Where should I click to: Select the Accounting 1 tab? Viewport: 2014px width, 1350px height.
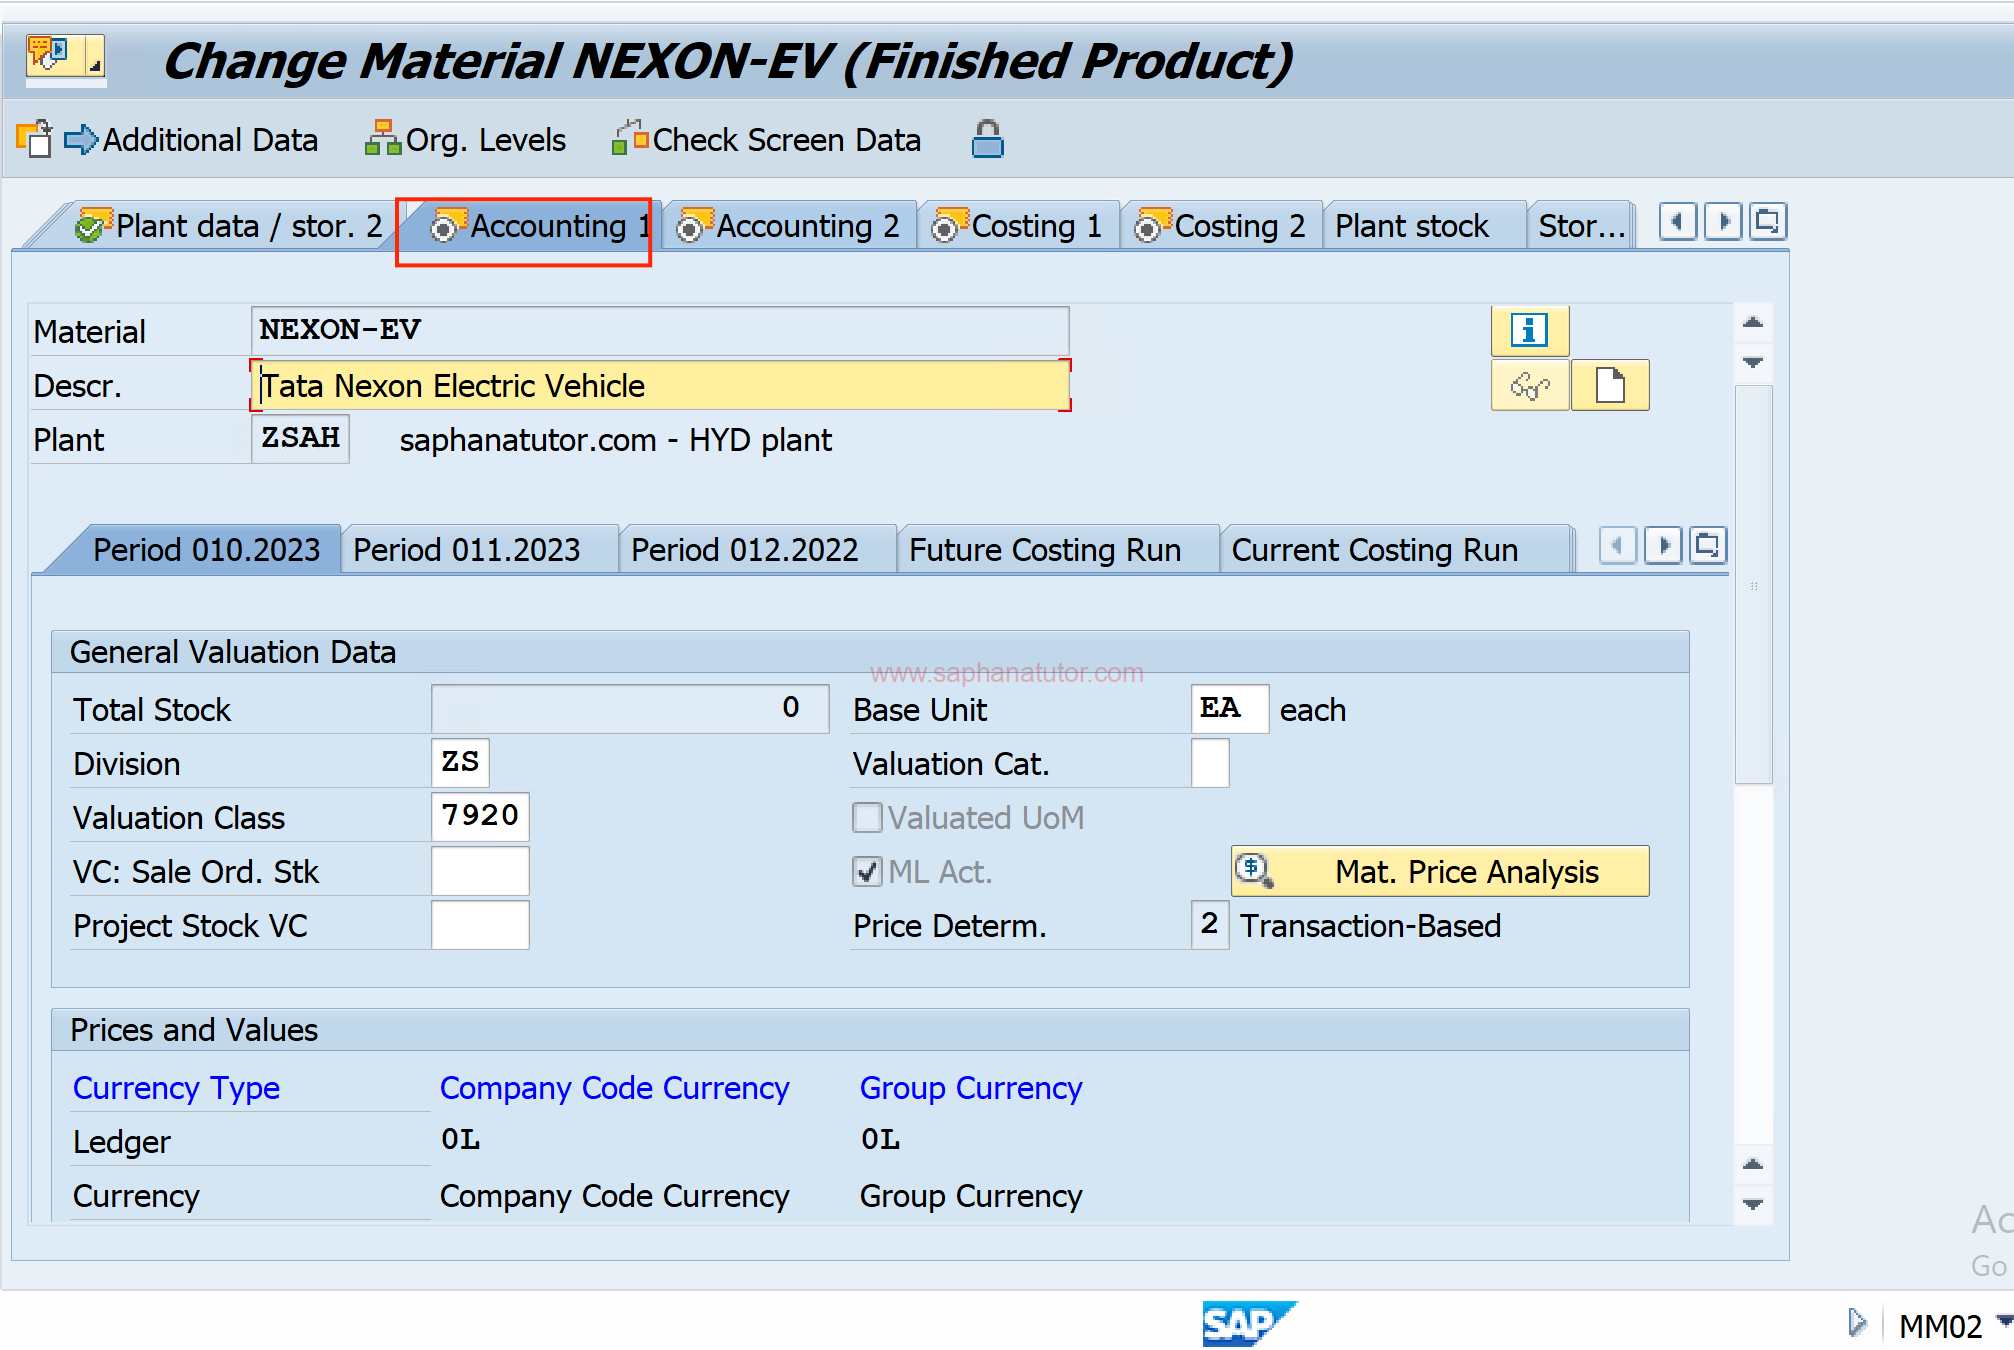click(540, 226)
